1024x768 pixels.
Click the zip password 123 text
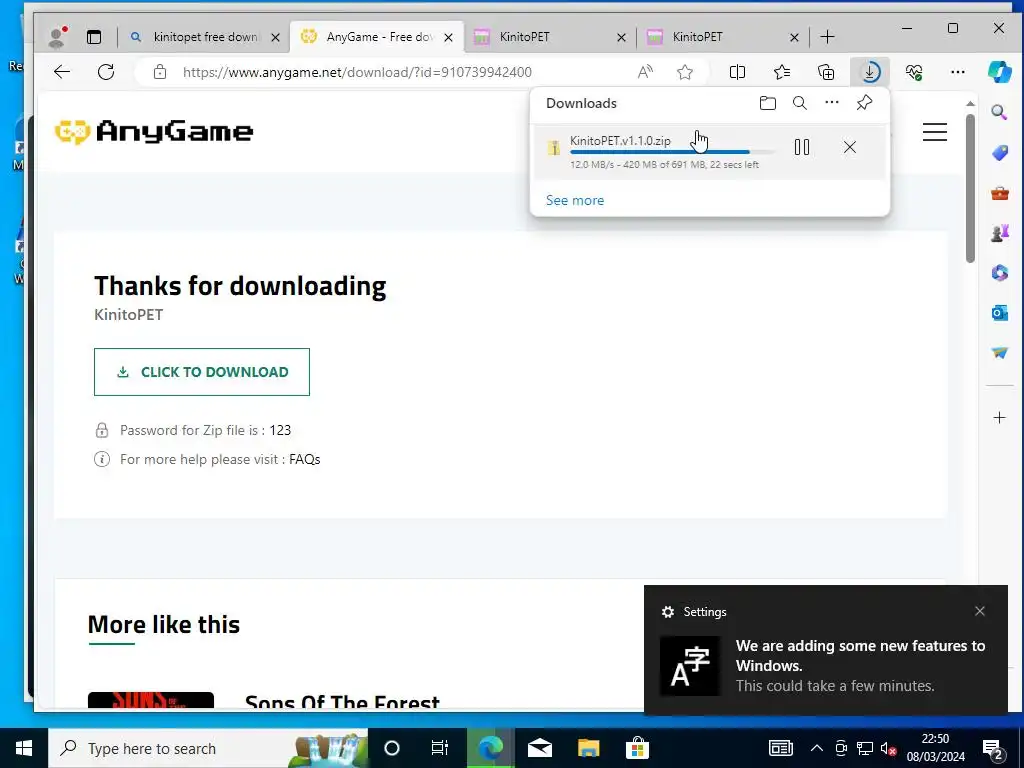280,430
